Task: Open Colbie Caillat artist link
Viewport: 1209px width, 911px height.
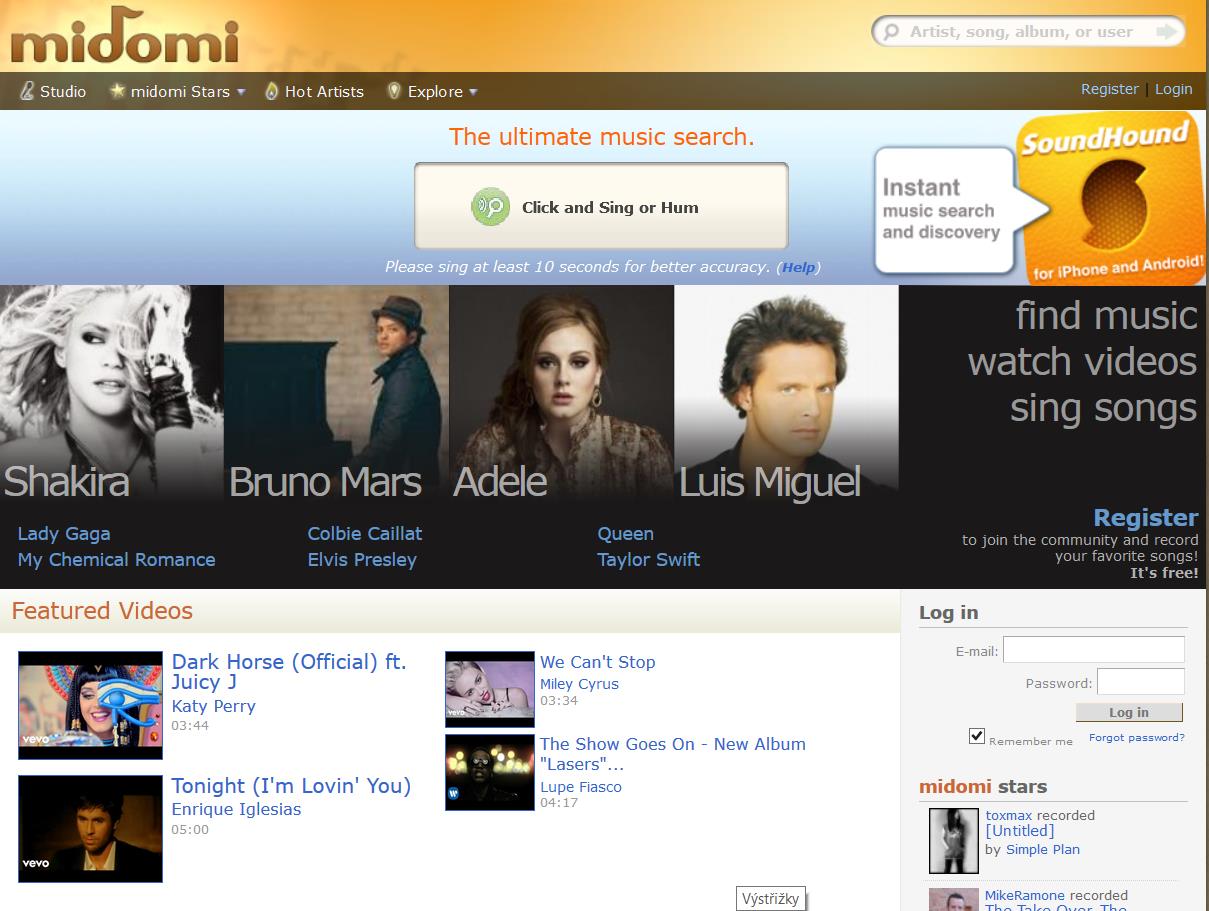Action: click(365, 533)
